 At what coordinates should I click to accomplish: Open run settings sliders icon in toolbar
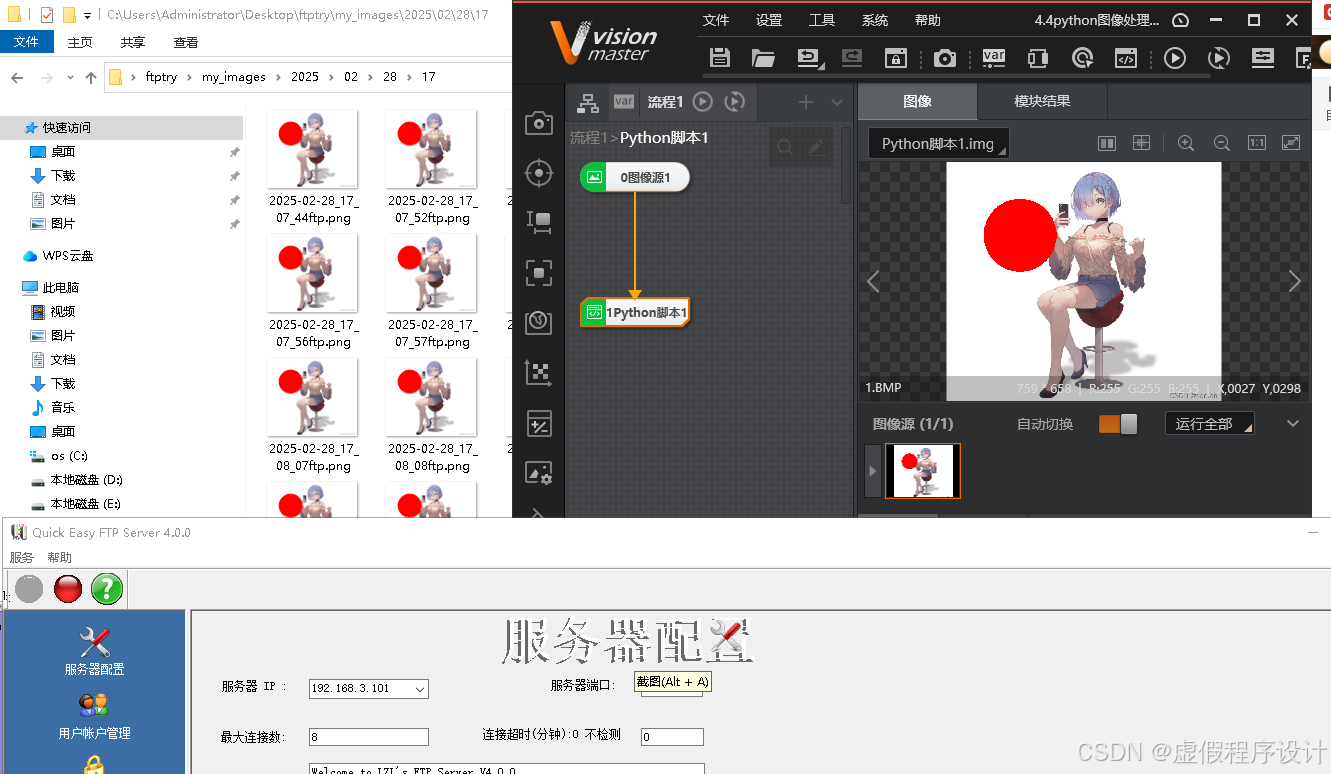click(x=1263, y=58)
